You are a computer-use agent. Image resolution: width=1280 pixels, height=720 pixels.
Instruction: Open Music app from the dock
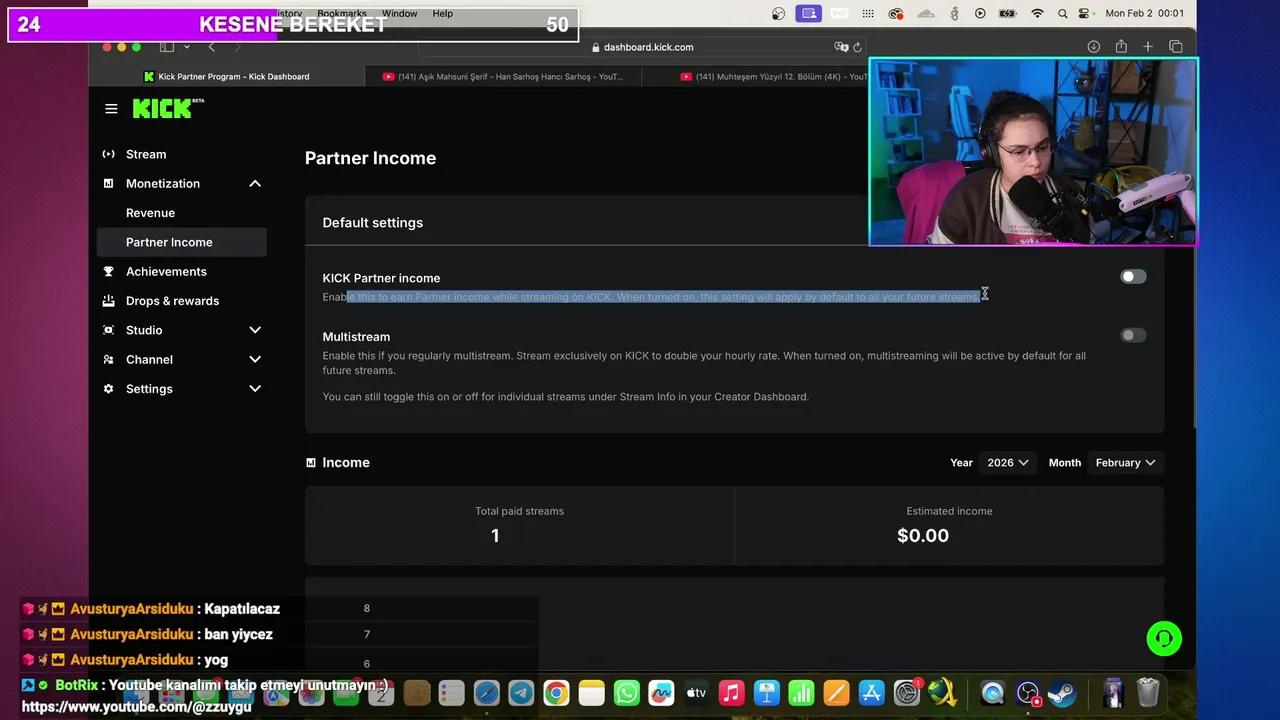(731, 693)
